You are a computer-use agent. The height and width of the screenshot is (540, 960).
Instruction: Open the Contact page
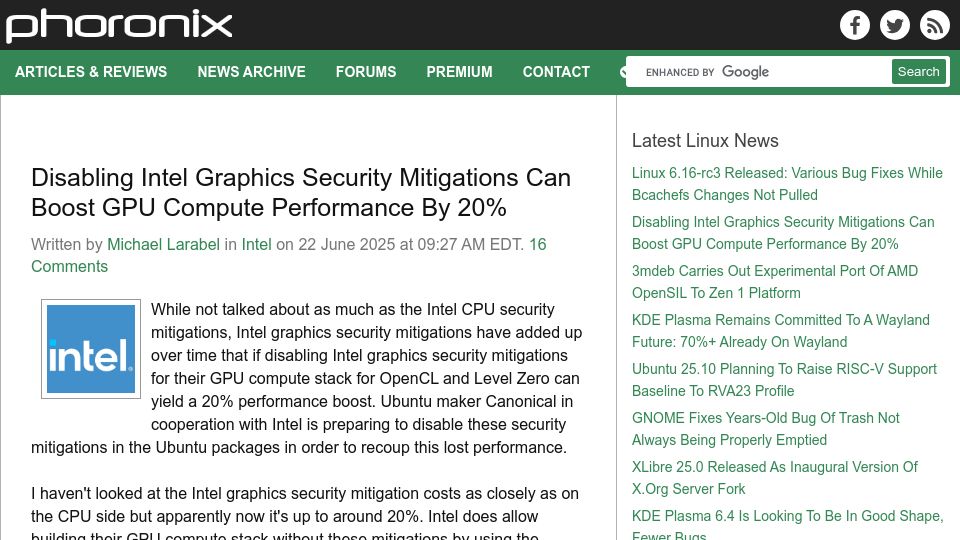coord(556,72)
